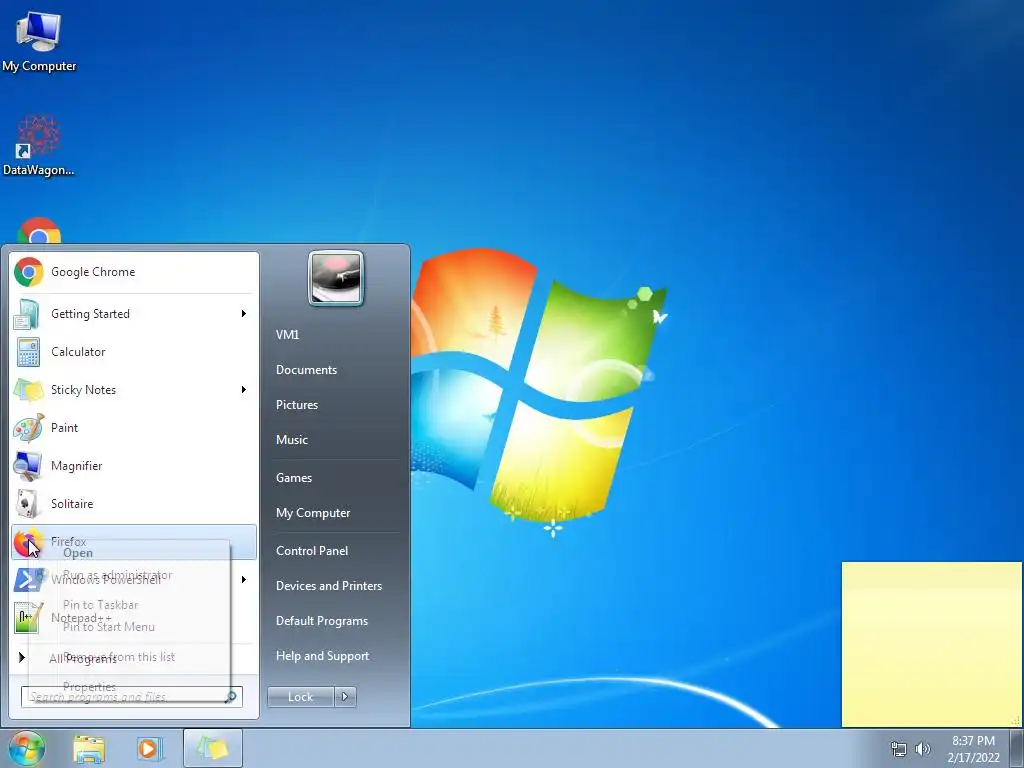Screen dimensions: 1024x768
Task: Open Sticky Notes icon in Start menu
Action: click(x=28, y=390)
